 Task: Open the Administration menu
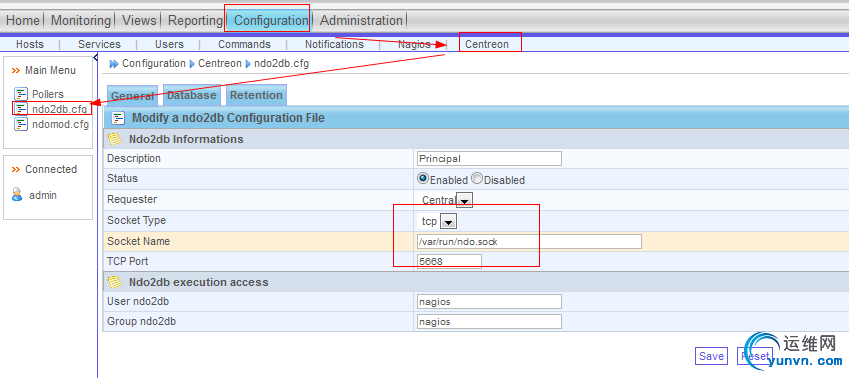[x=361, y=21]
